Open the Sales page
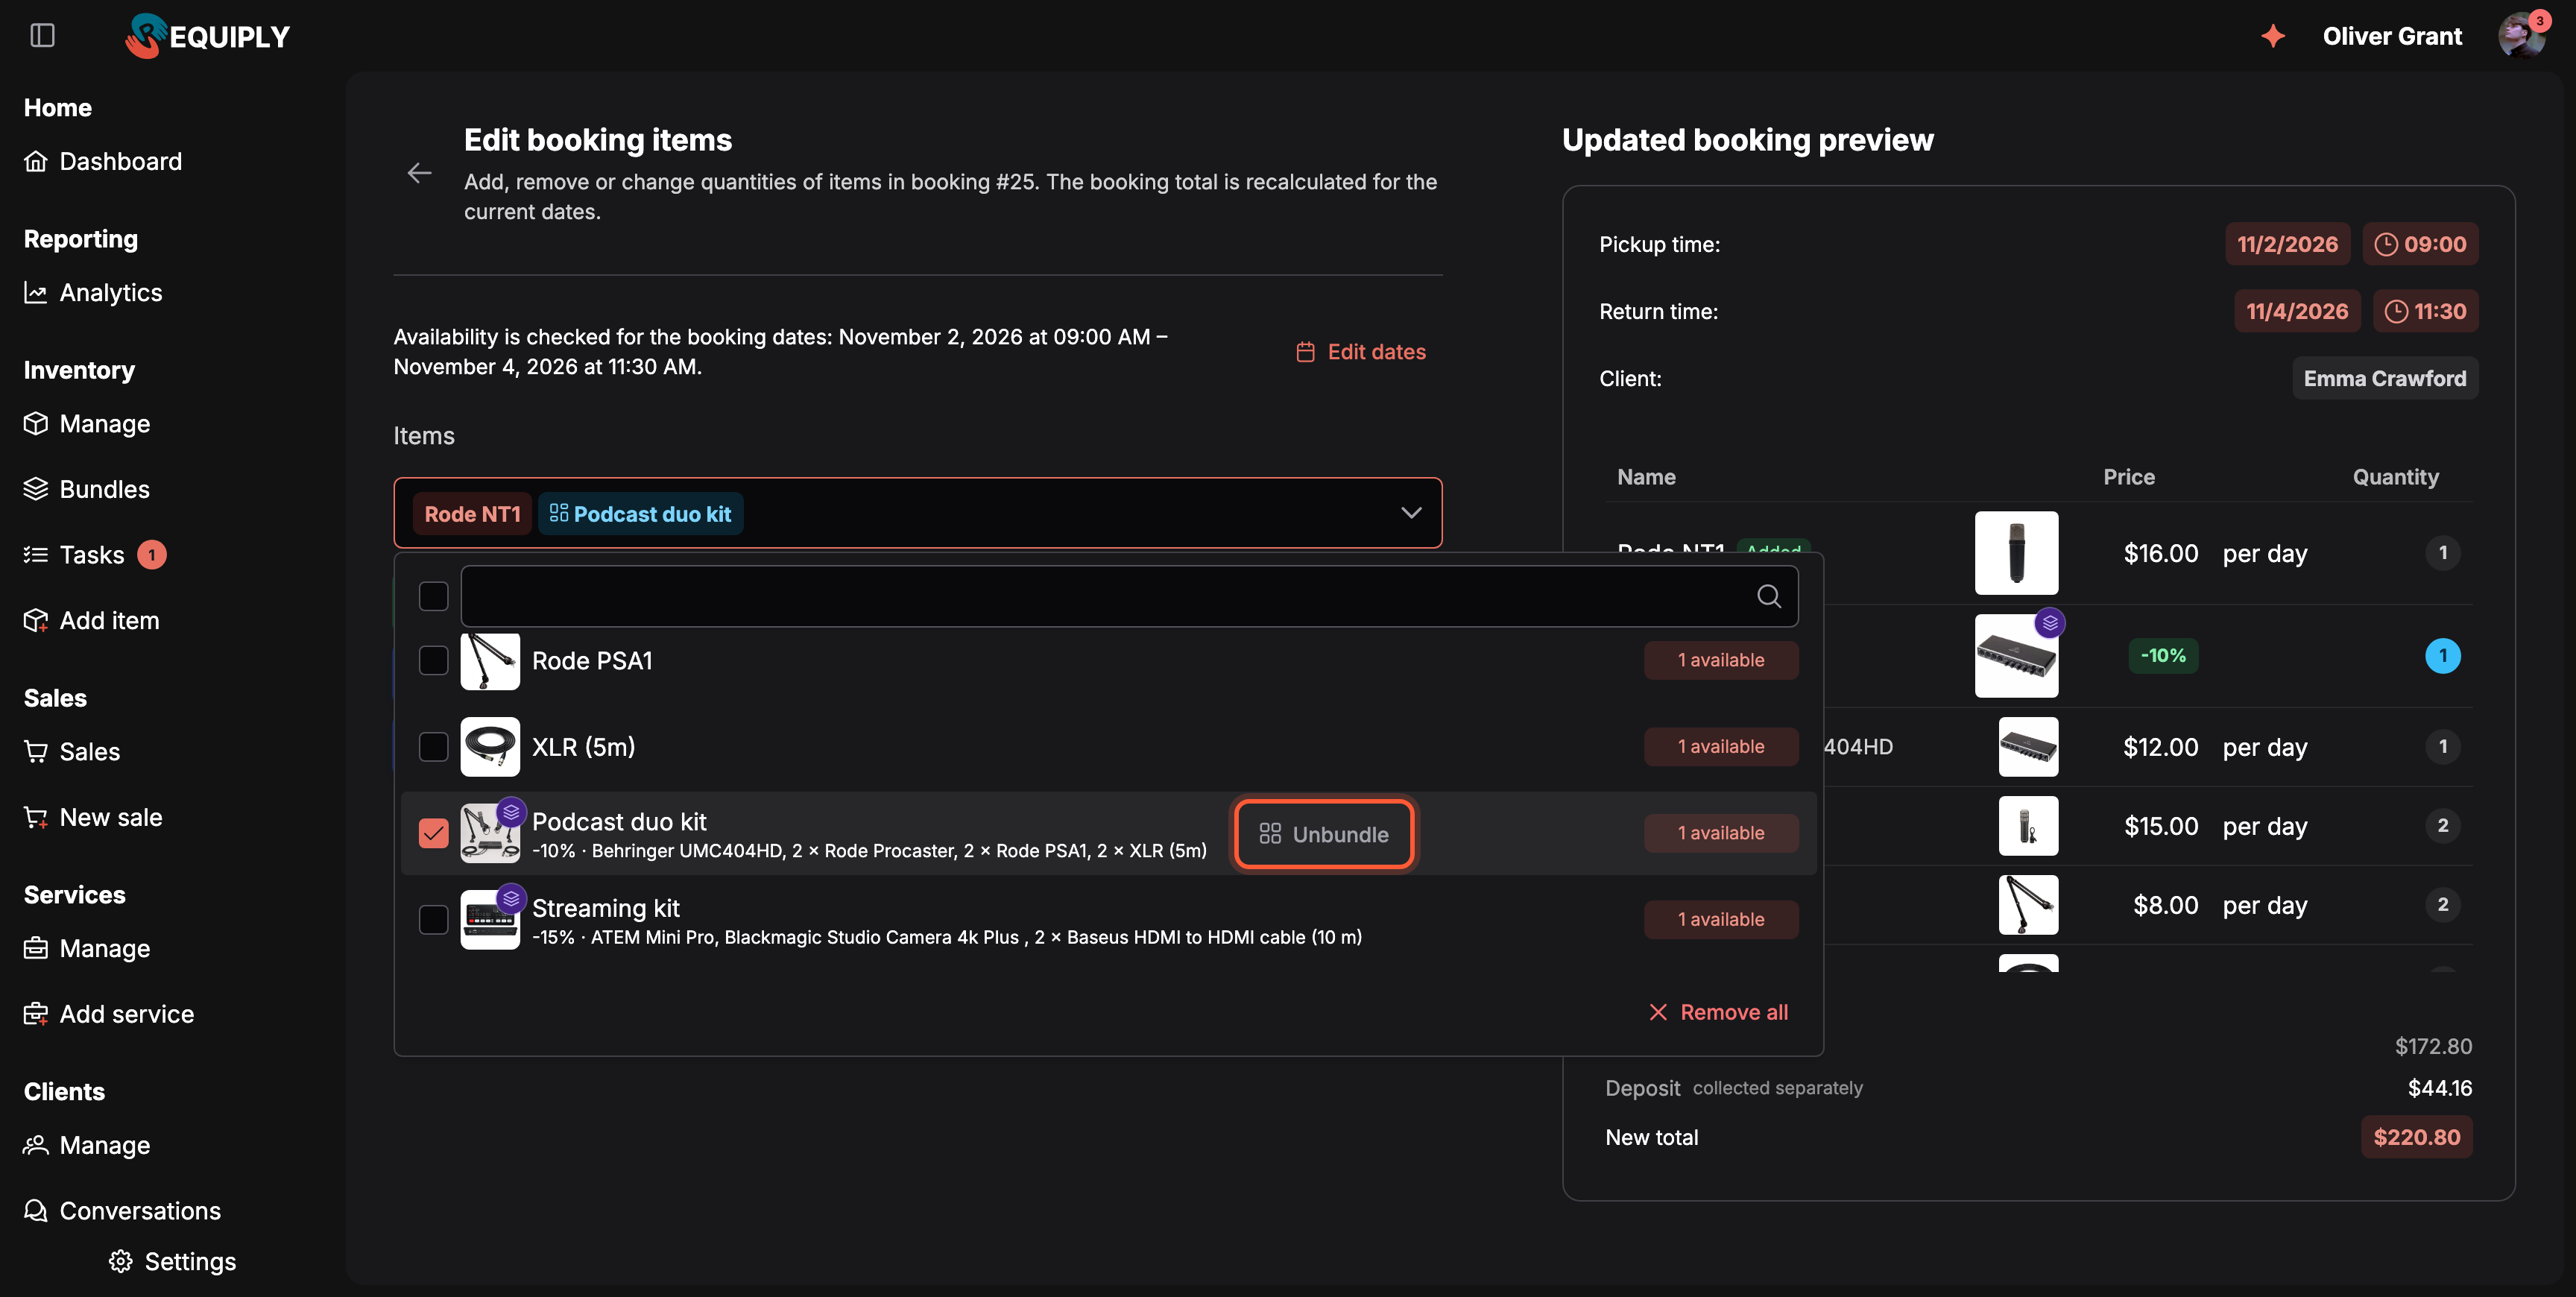2576x1297 pixels. point(72,751)
